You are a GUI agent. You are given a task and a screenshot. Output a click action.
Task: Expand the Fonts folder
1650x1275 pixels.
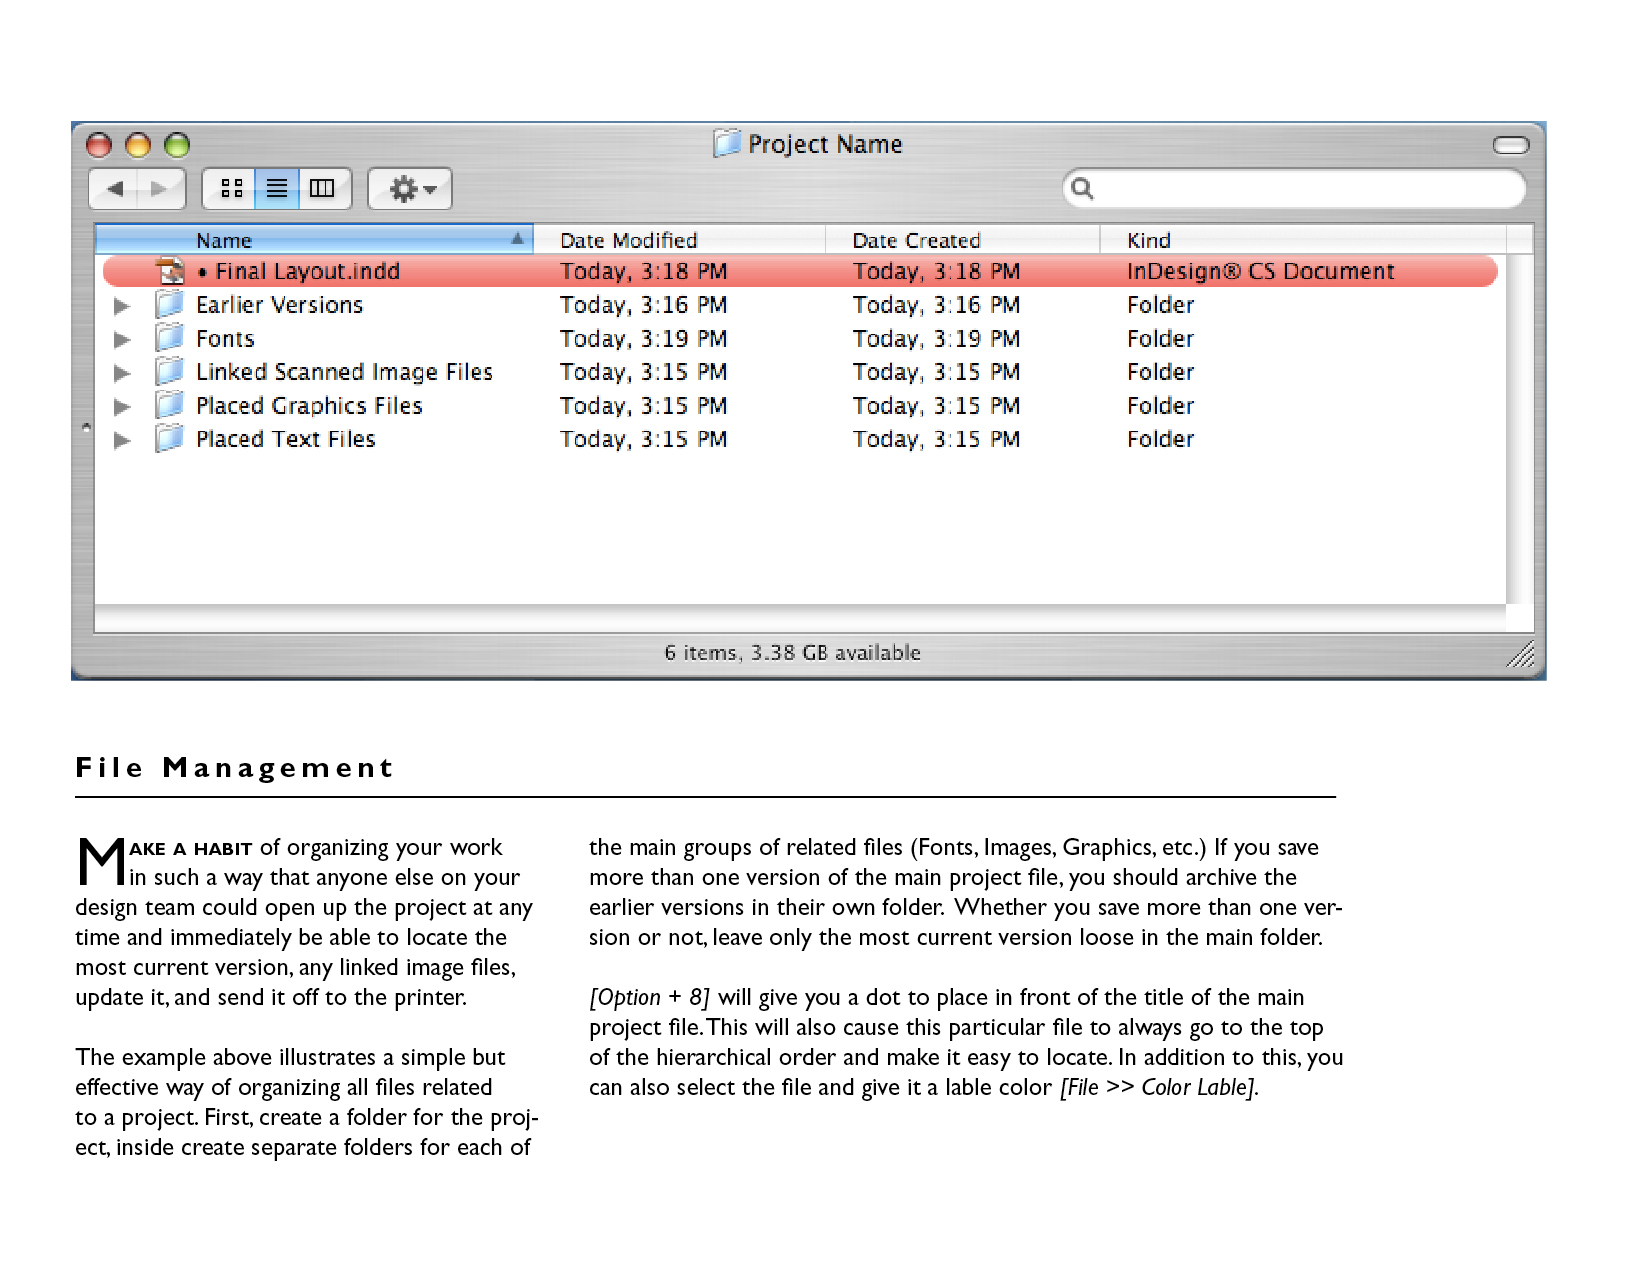[122, 339]
